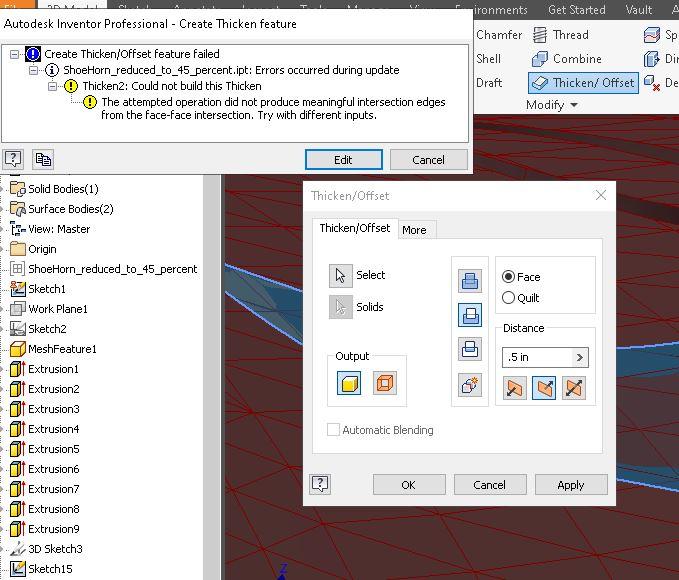Open help in the Thicken/Offset dialog
Image resolution: width=679 pixels, height=580 pixels.
(x=320, y=484)
